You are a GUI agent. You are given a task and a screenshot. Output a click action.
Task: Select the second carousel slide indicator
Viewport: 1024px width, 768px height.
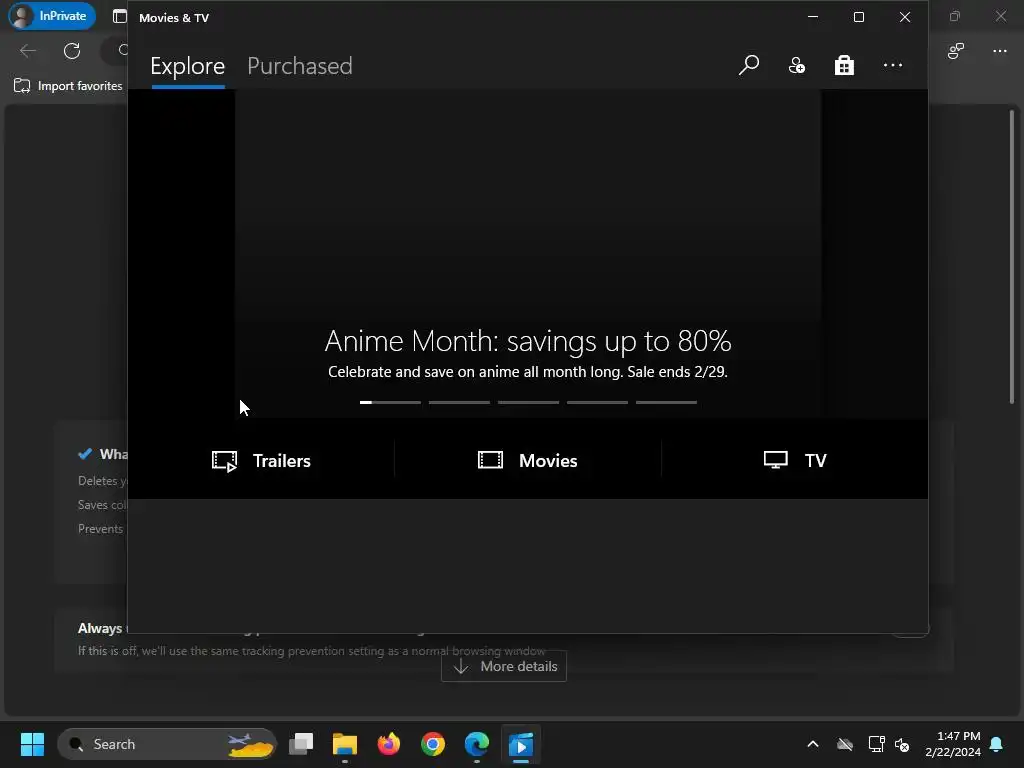click(x=459, y=402)
